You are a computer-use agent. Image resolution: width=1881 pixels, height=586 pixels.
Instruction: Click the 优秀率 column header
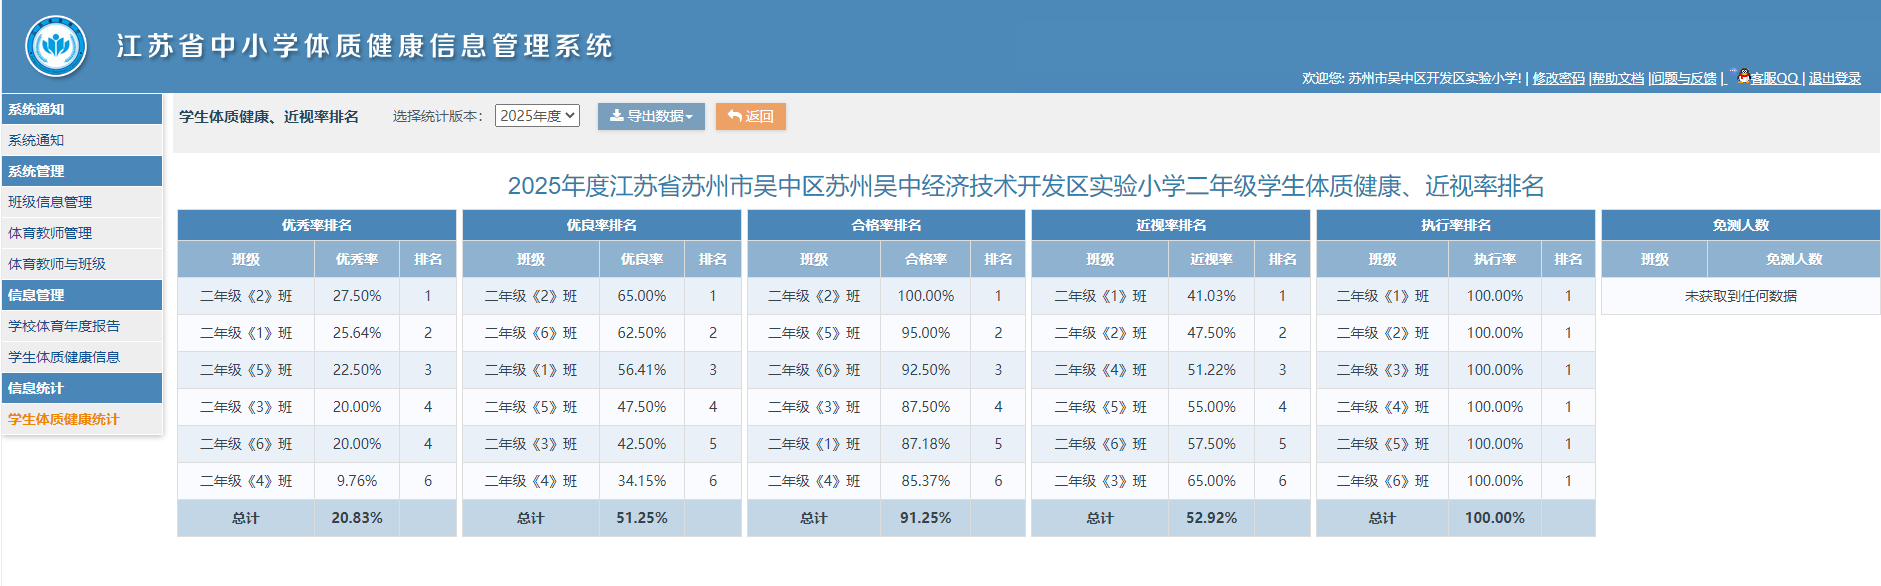[357, 259]
